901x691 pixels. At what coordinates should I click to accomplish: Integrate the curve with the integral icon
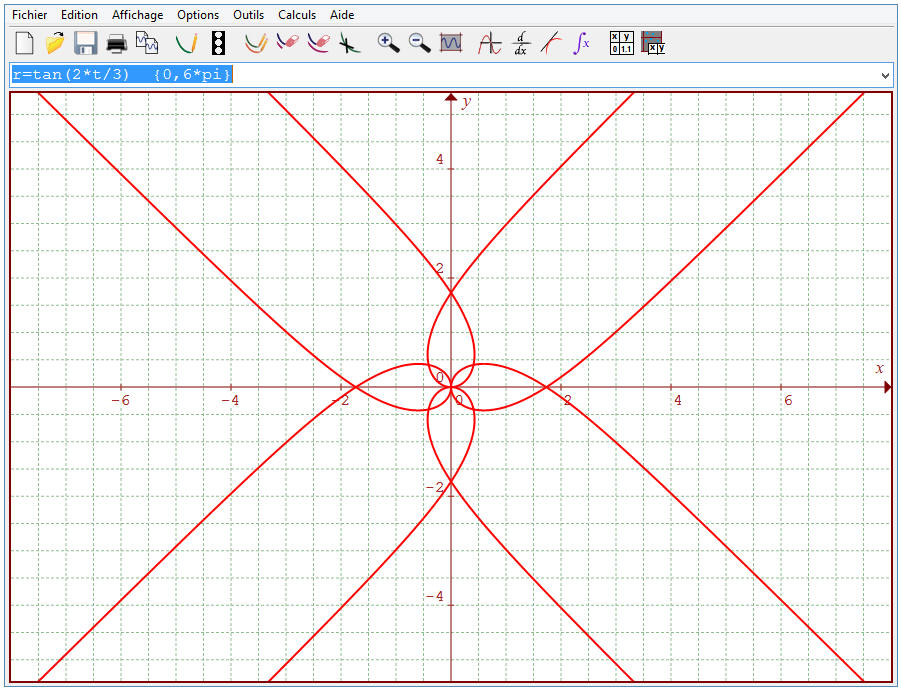[582, 43]
